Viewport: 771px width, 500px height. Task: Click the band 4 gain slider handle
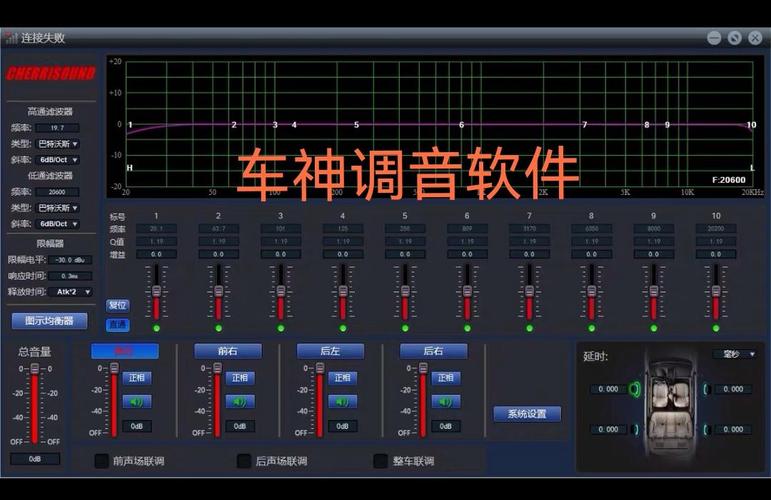pyautogui.click(x=343, y=290)
